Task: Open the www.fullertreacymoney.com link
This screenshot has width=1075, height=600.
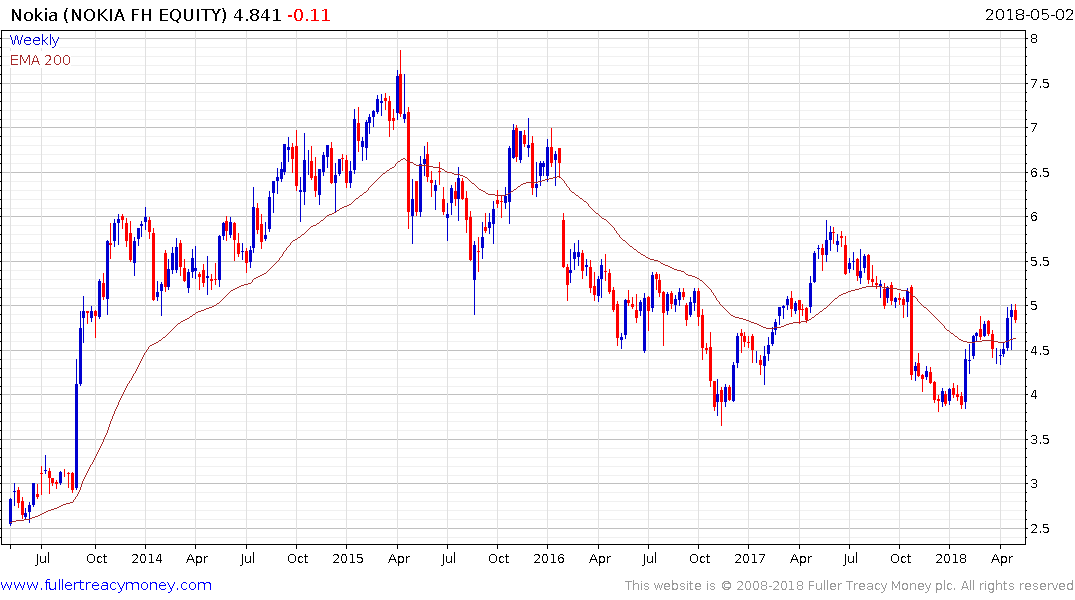Action: click(x=106, y=585)
